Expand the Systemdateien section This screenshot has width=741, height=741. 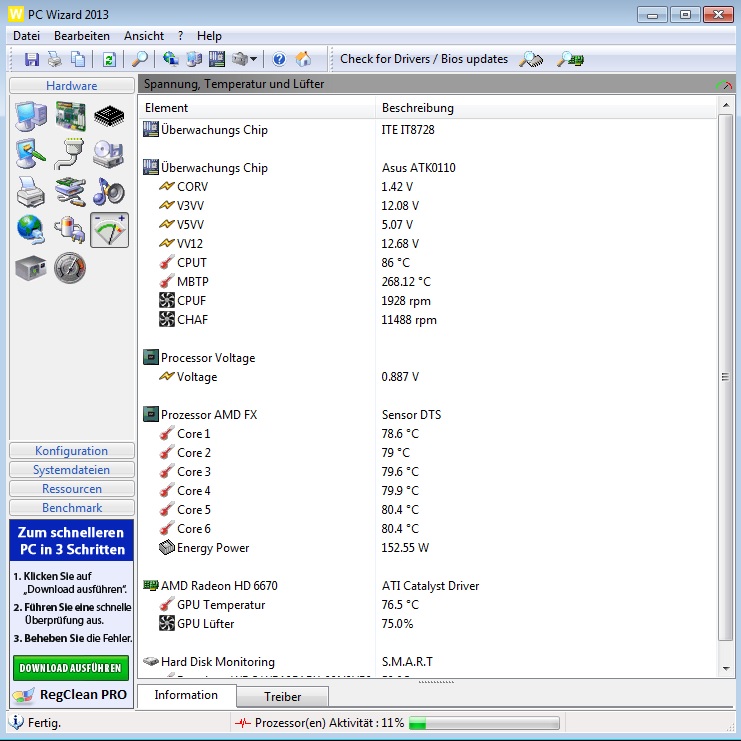point(72,470)
